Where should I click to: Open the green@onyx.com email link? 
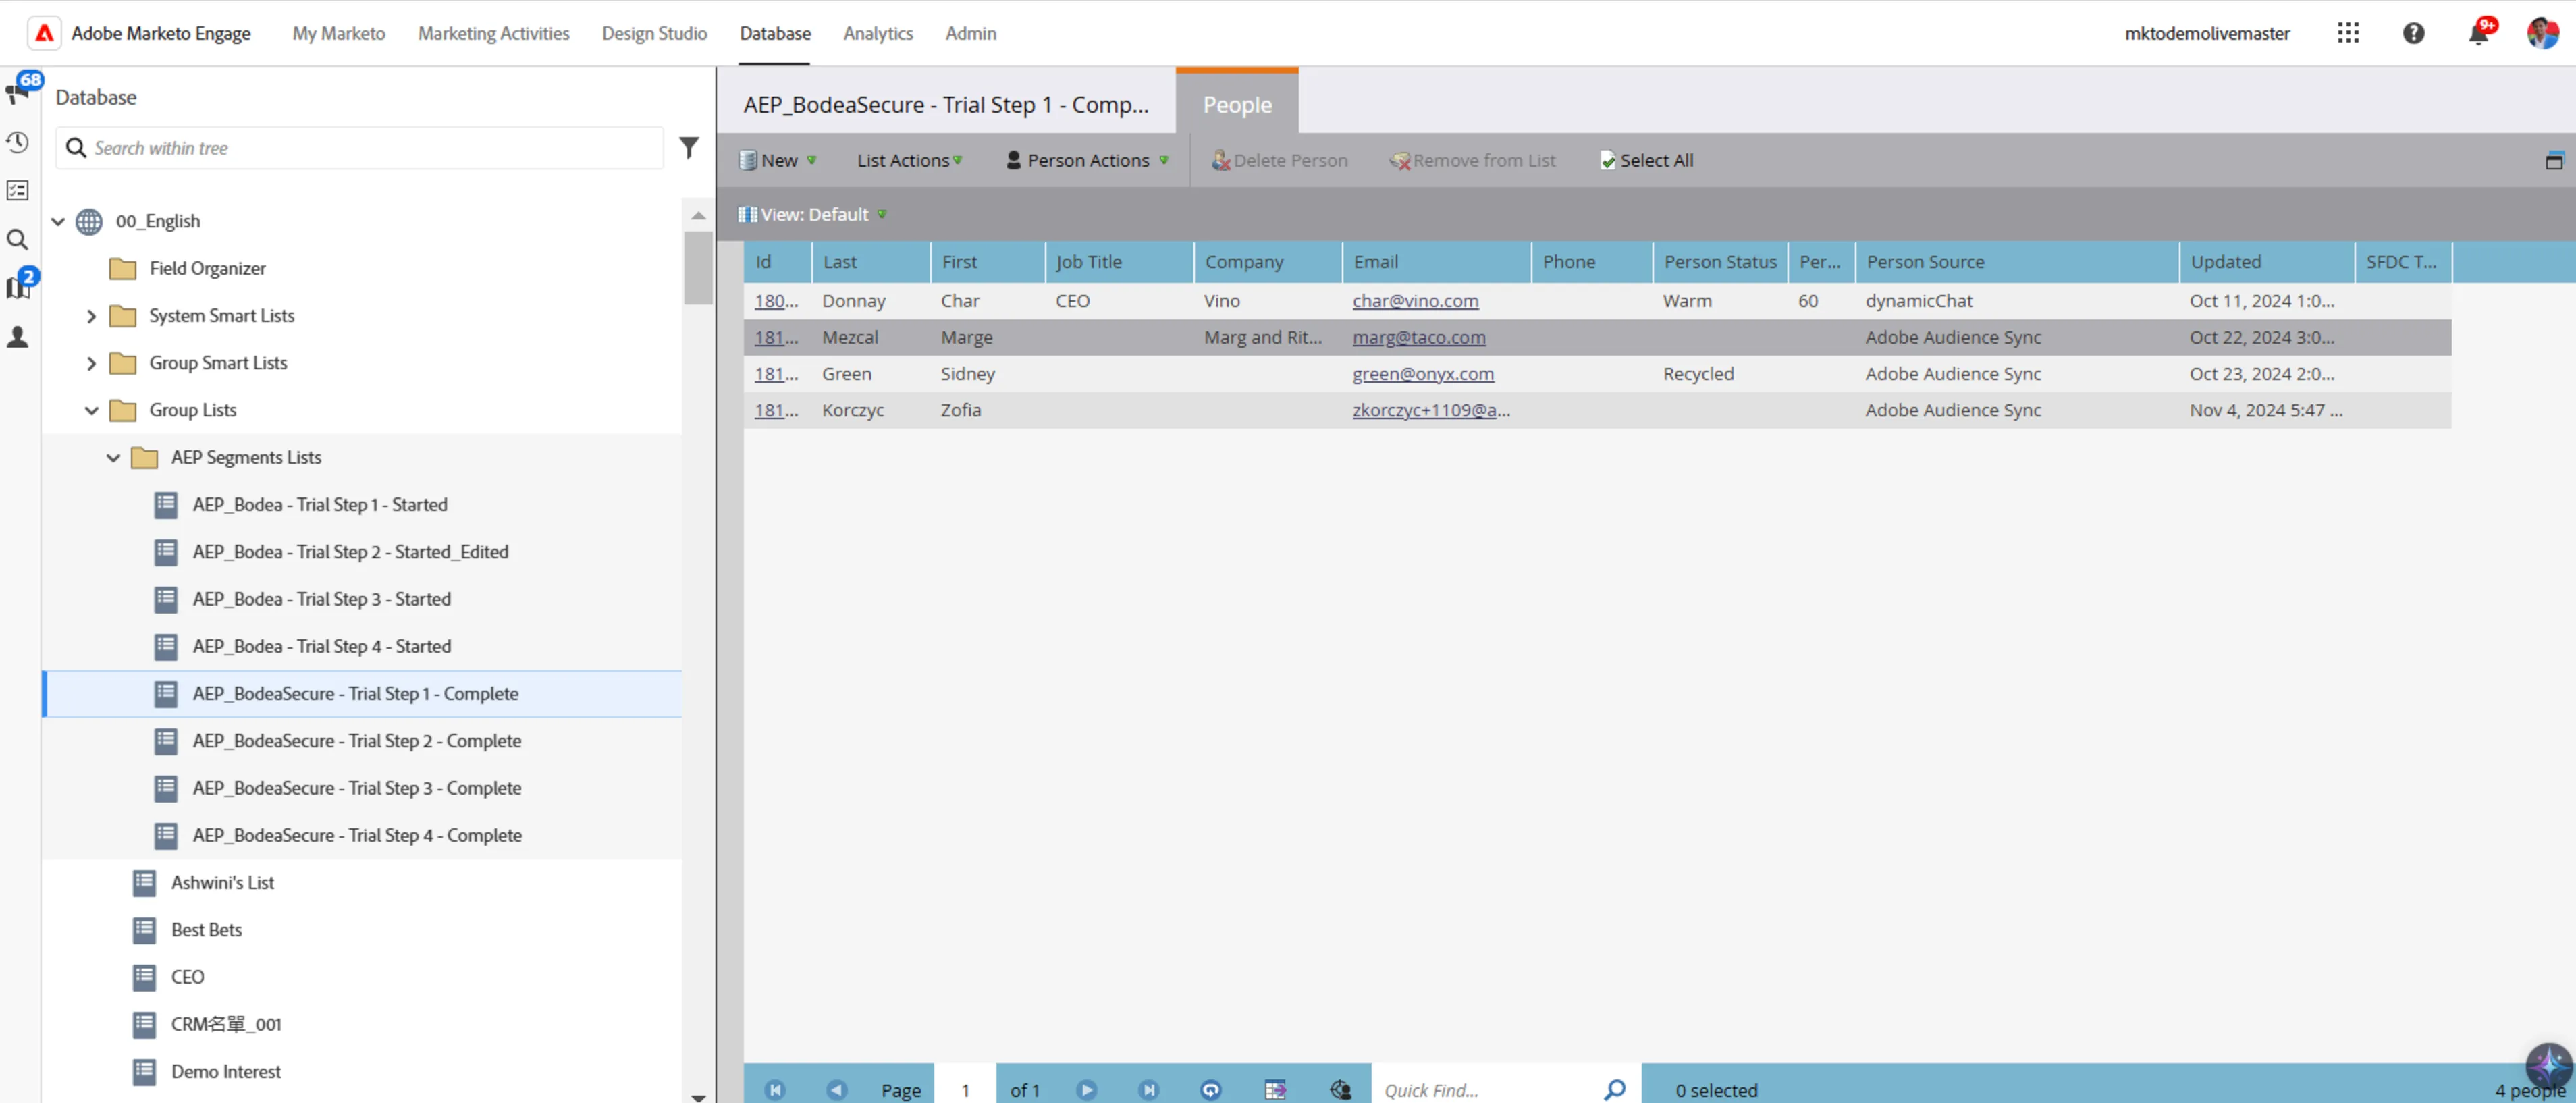pos(1423,374)
